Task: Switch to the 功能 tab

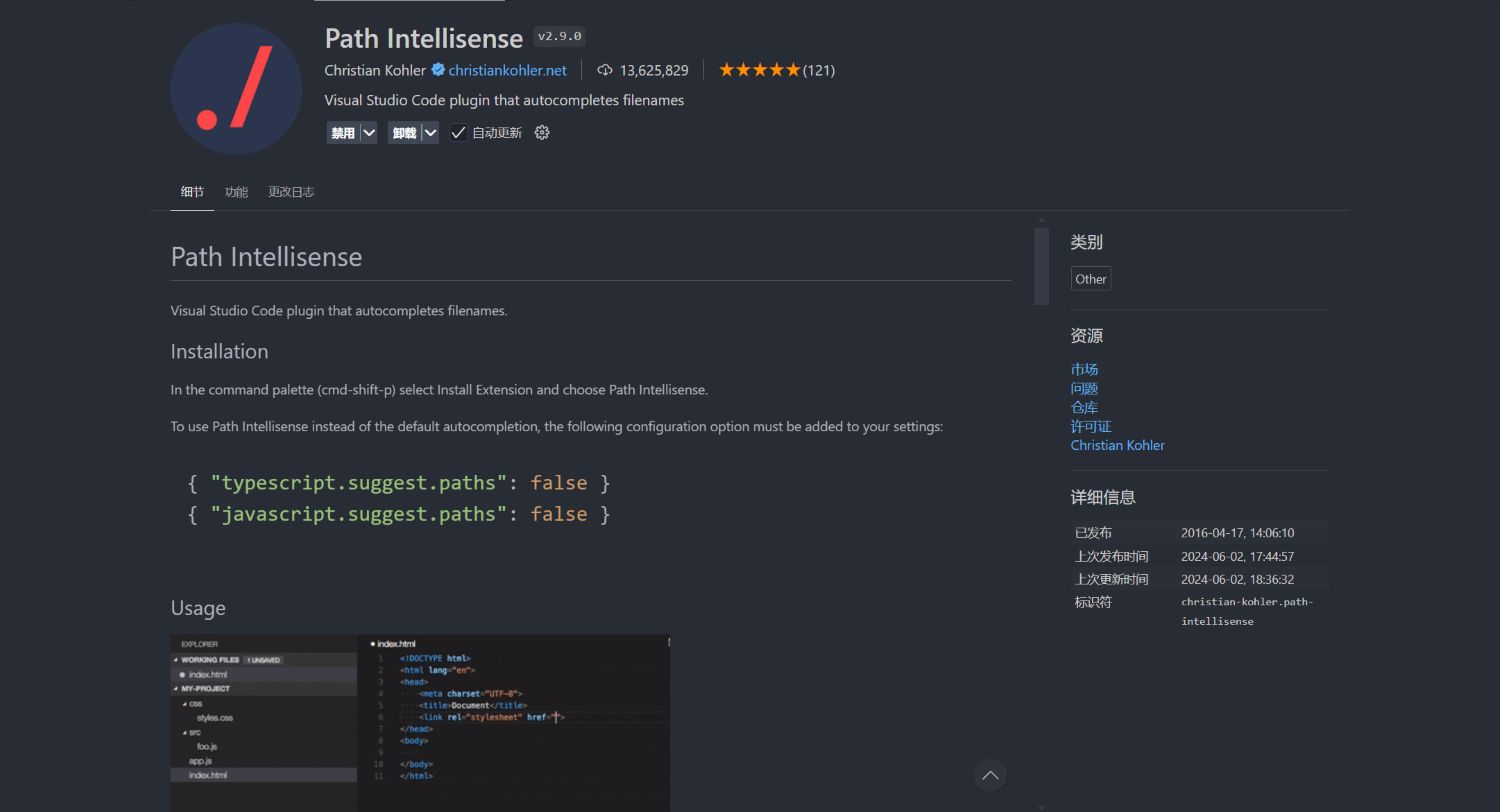Action: pyautogui.click(x=236, y=192)
